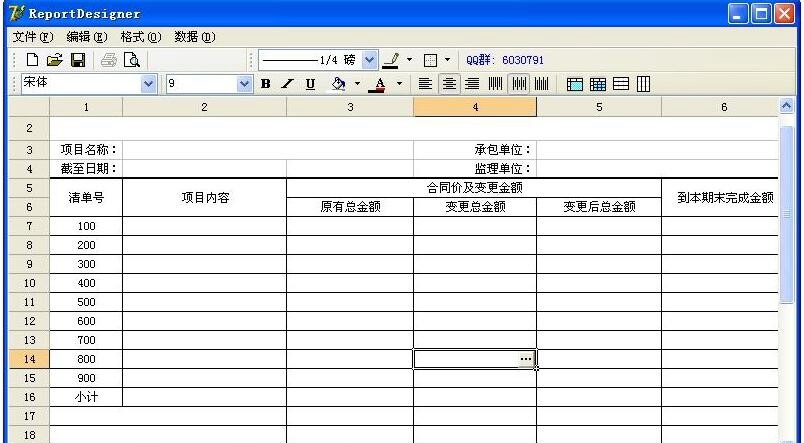Select the cell containing 900
The height and width of the screenshot is (443, 804).
pyautogui.click(x=86, y=378)
